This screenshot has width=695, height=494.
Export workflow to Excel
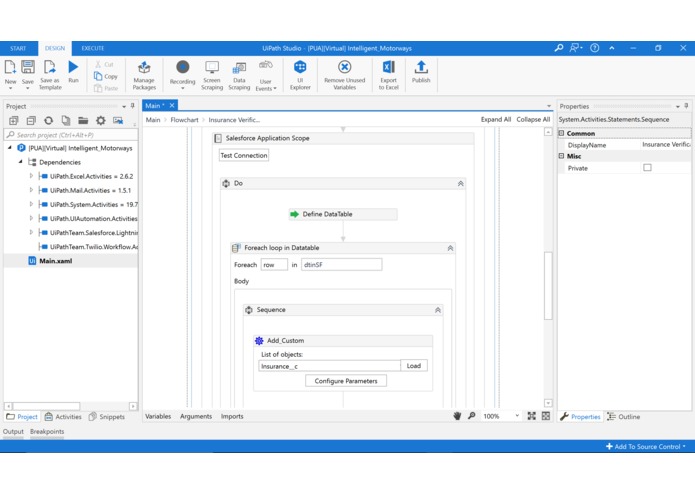tap(388, 75)
